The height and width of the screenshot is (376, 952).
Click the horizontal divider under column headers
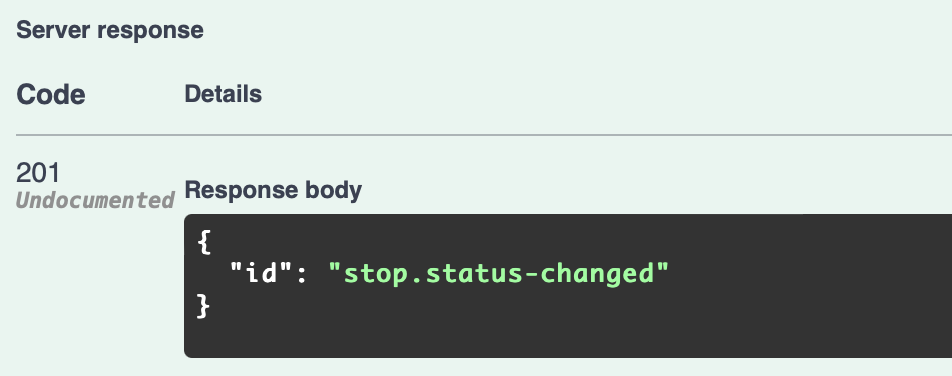(x=484, y=134)
